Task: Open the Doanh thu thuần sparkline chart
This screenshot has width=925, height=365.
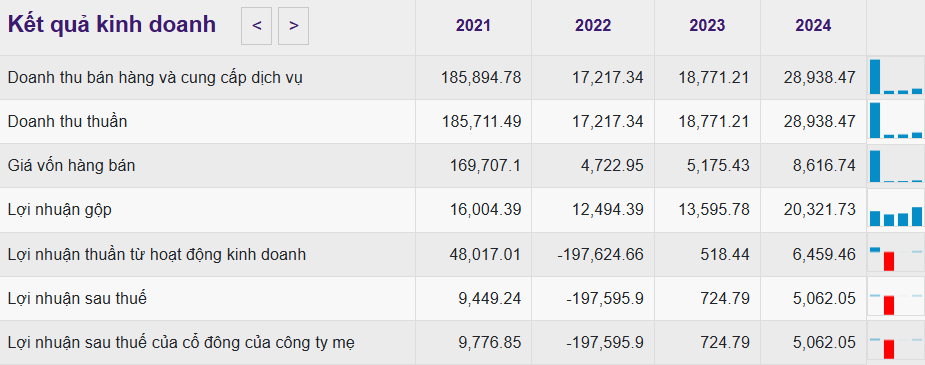Action: tap(896, 121)
